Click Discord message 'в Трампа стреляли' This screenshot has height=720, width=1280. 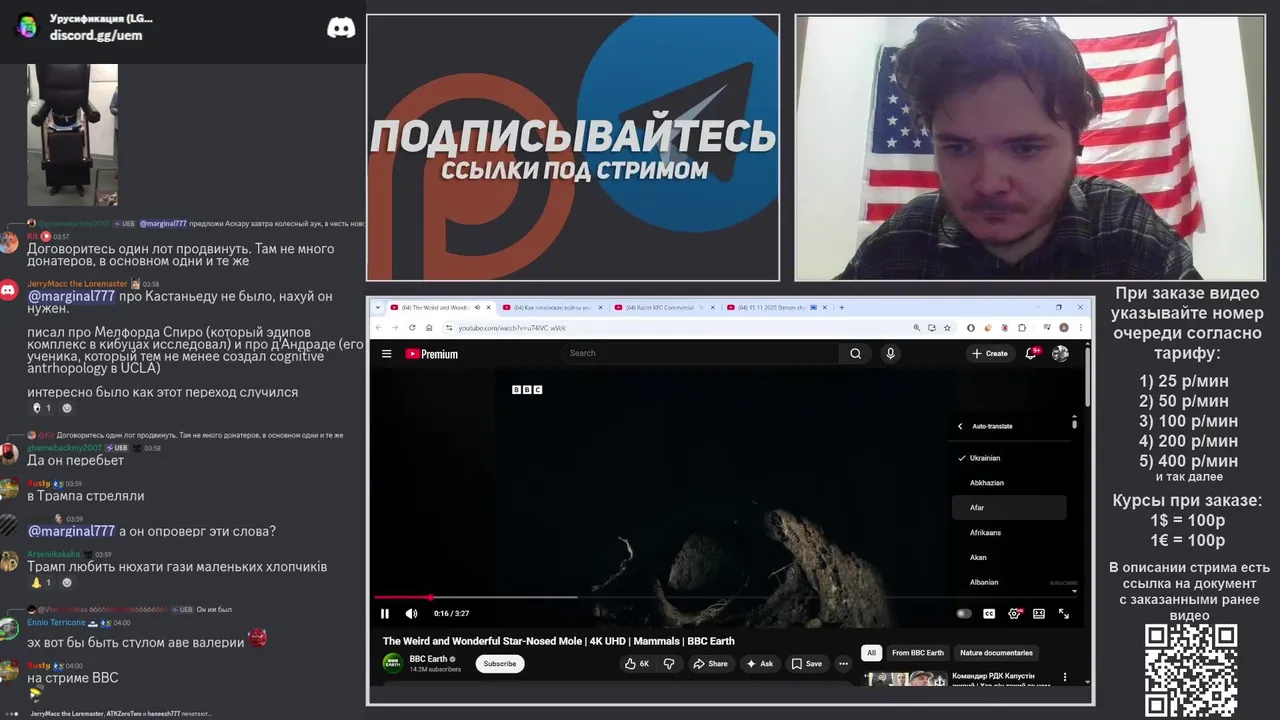[x=86, y=496]
